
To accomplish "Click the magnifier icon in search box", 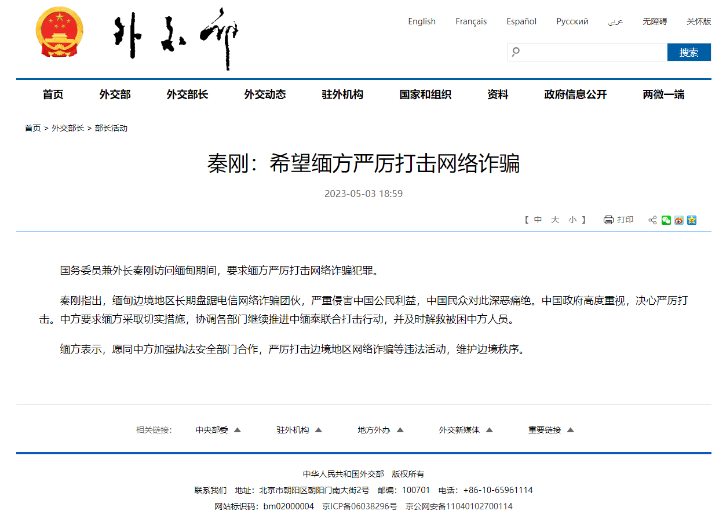I will click(x=516, y=53).
